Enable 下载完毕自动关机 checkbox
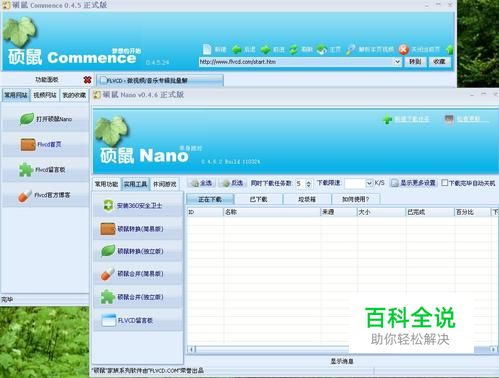Screen dimensions: 499x378 tap(444, 183)
